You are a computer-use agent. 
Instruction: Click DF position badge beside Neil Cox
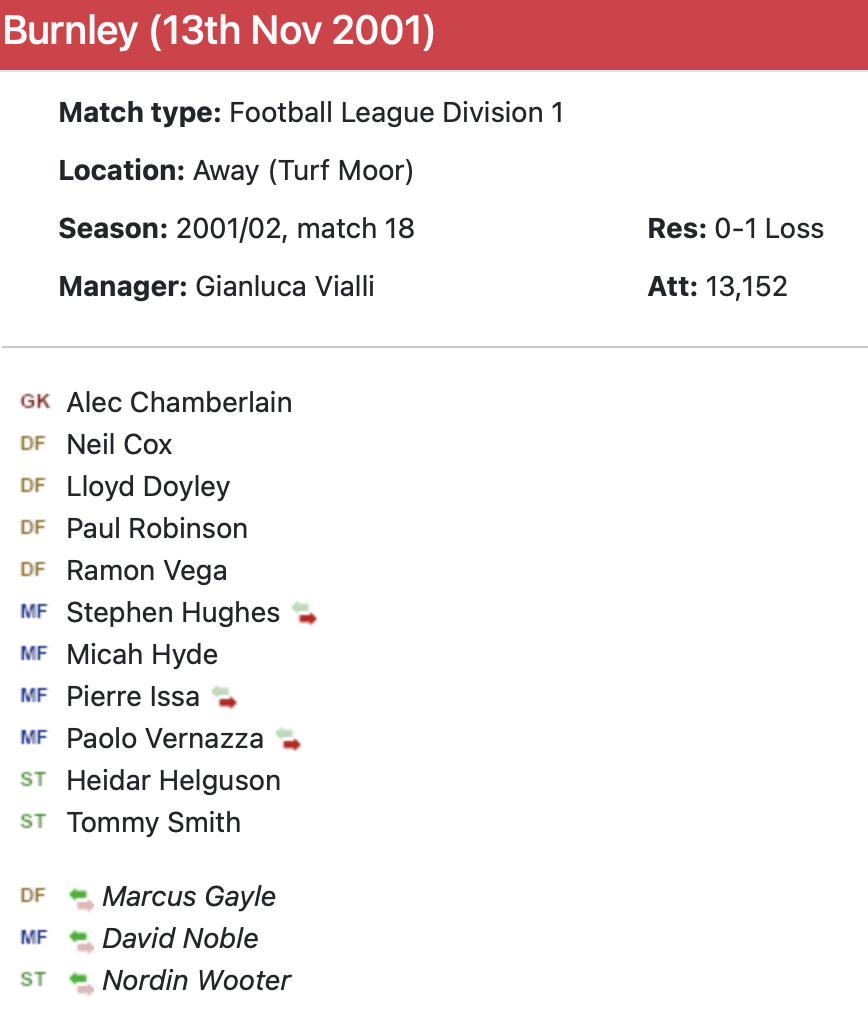33,444
